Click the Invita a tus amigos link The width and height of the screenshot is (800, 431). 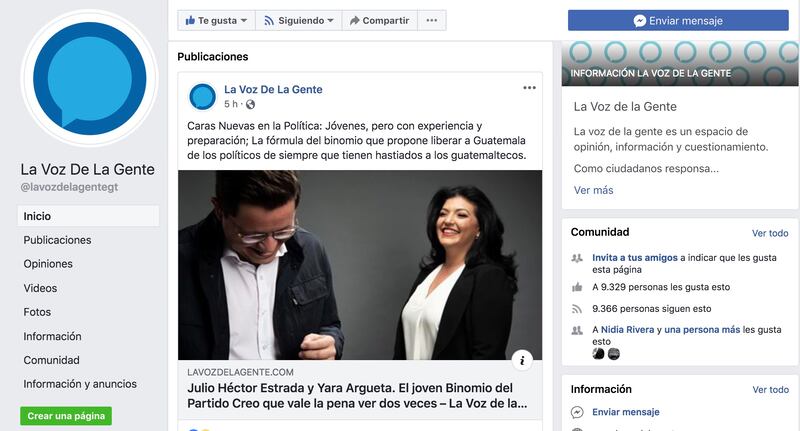(635, 258)
